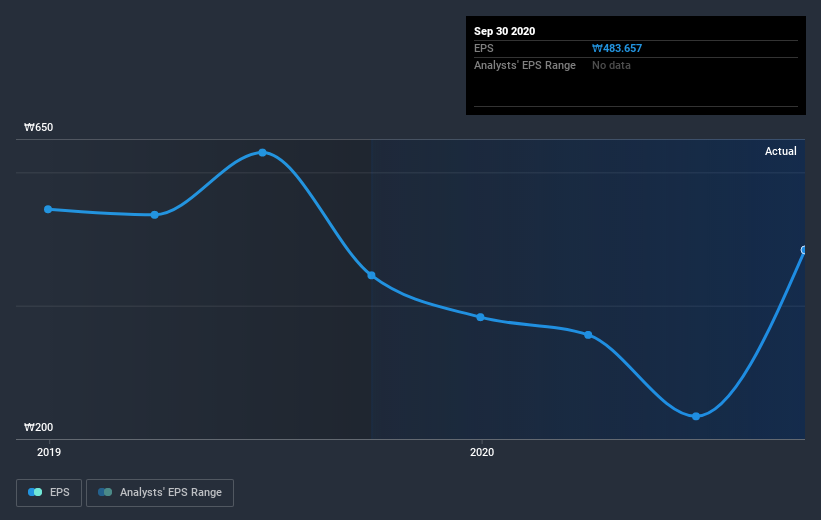The height and width of the screenshot is (520, 821).
Task: Click the Analysts' EPS Range color icon
Action: click(x=105, y=492)
